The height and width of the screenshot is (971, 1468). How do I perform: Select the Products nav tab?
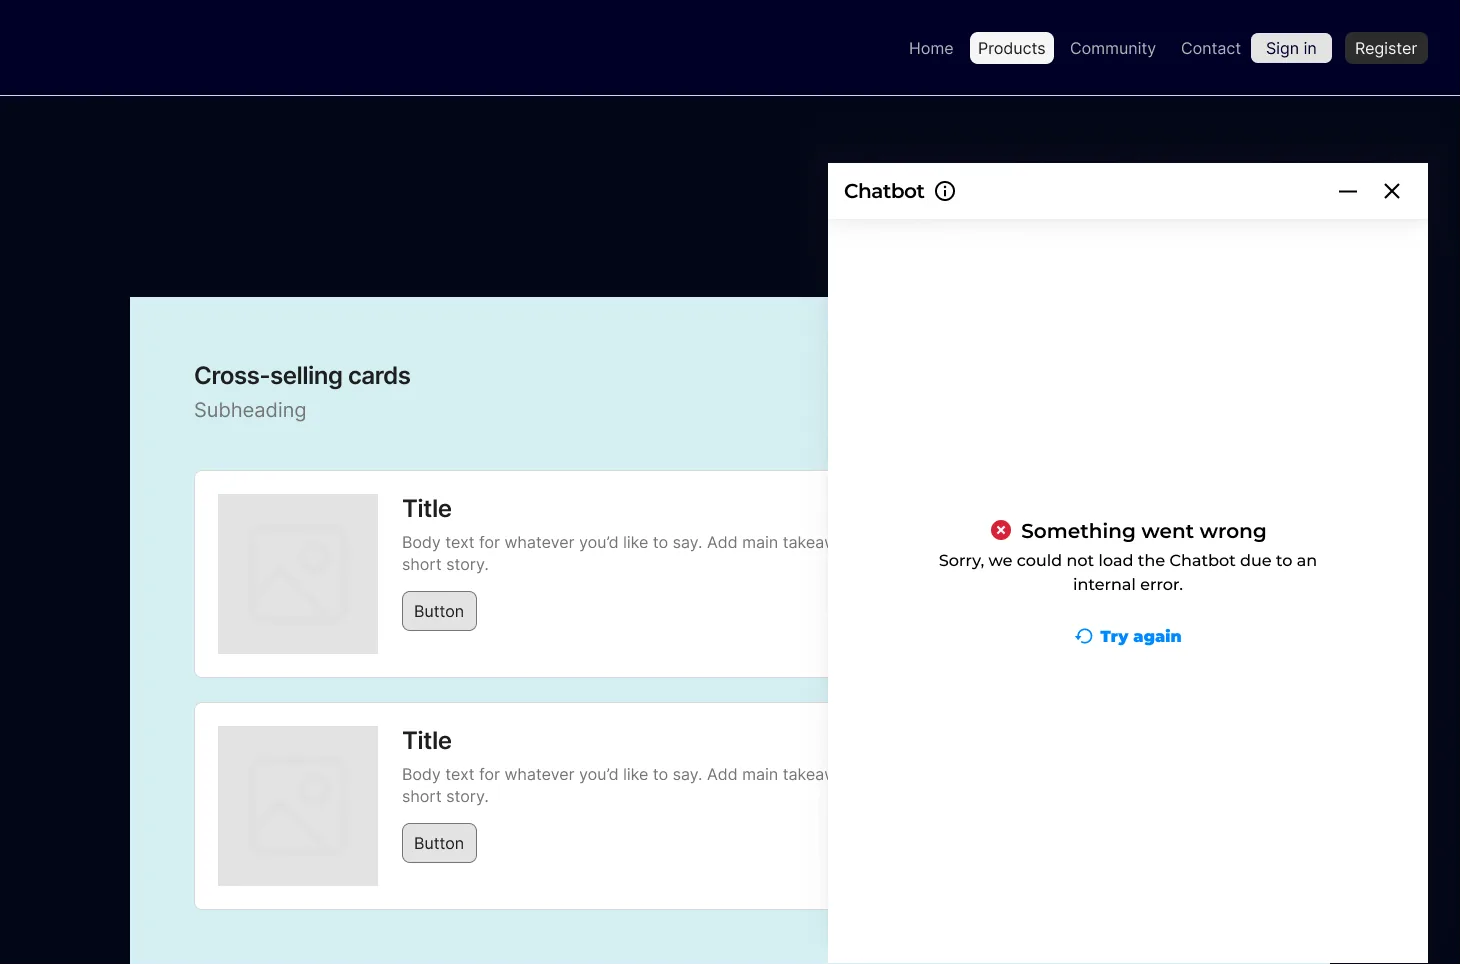click(x=1012, y=48)
